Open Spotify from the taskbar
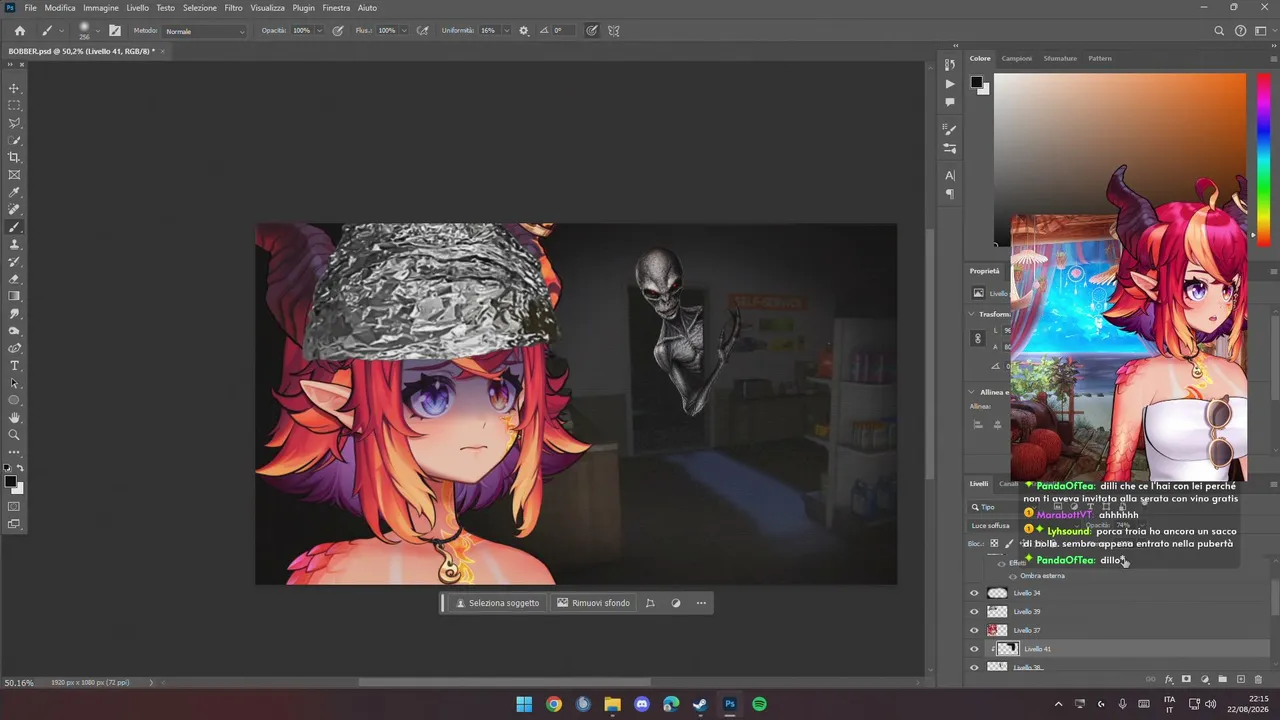1280x720 pixels. [759, 704]
